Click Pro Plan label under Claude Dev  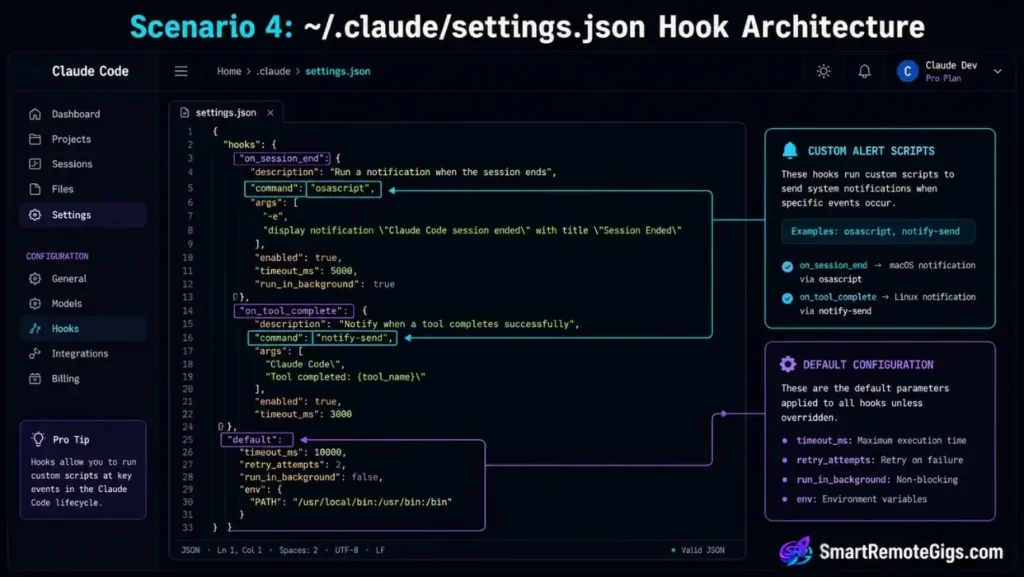point(943,78)
